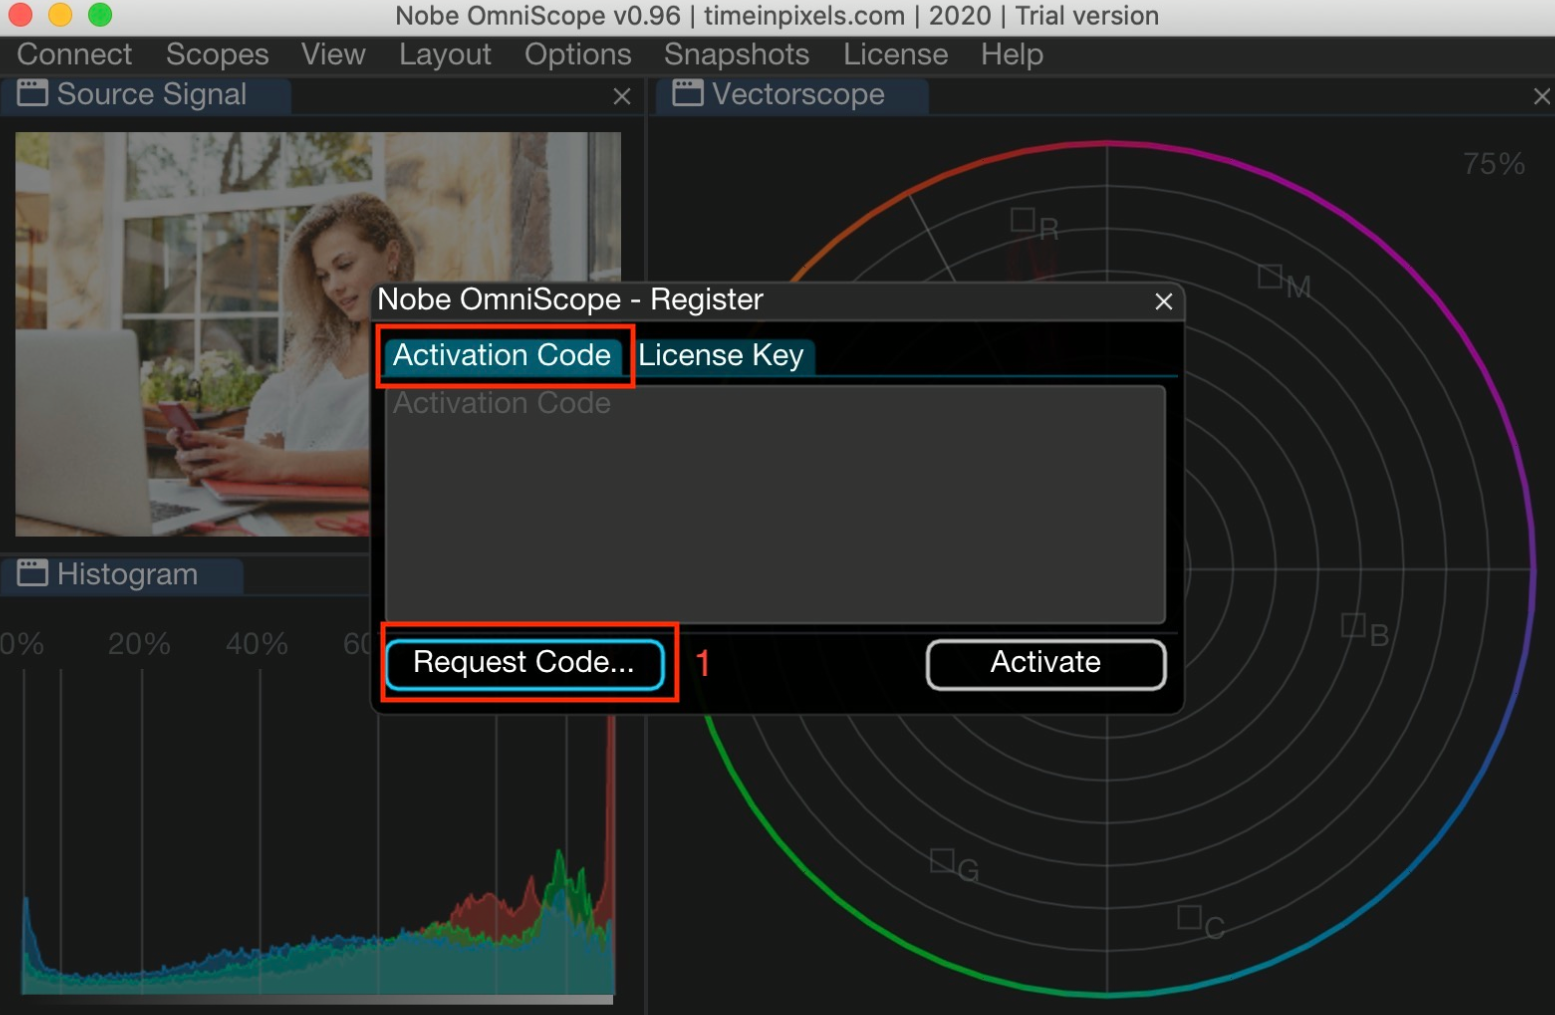Screen dimensions: 1555x1015
Task: Click the macOS red close window button
Action: pyautogui.click(x=20, y=15)
